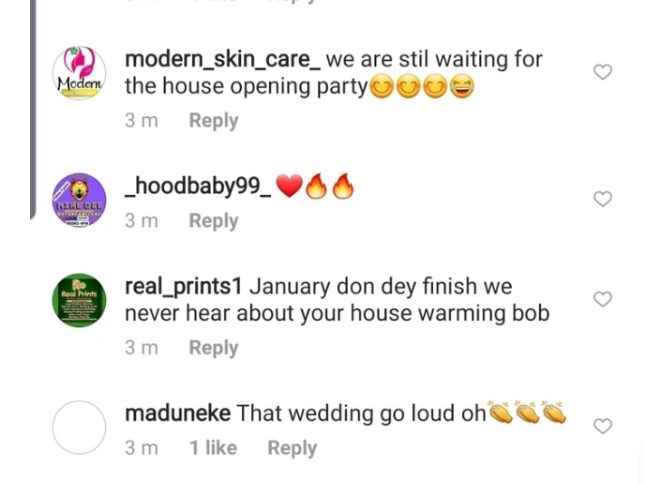This screenshot has height=485, width=660.
Task: Open real_prints1 green profile avatar
Action: (x=79, y=300)
